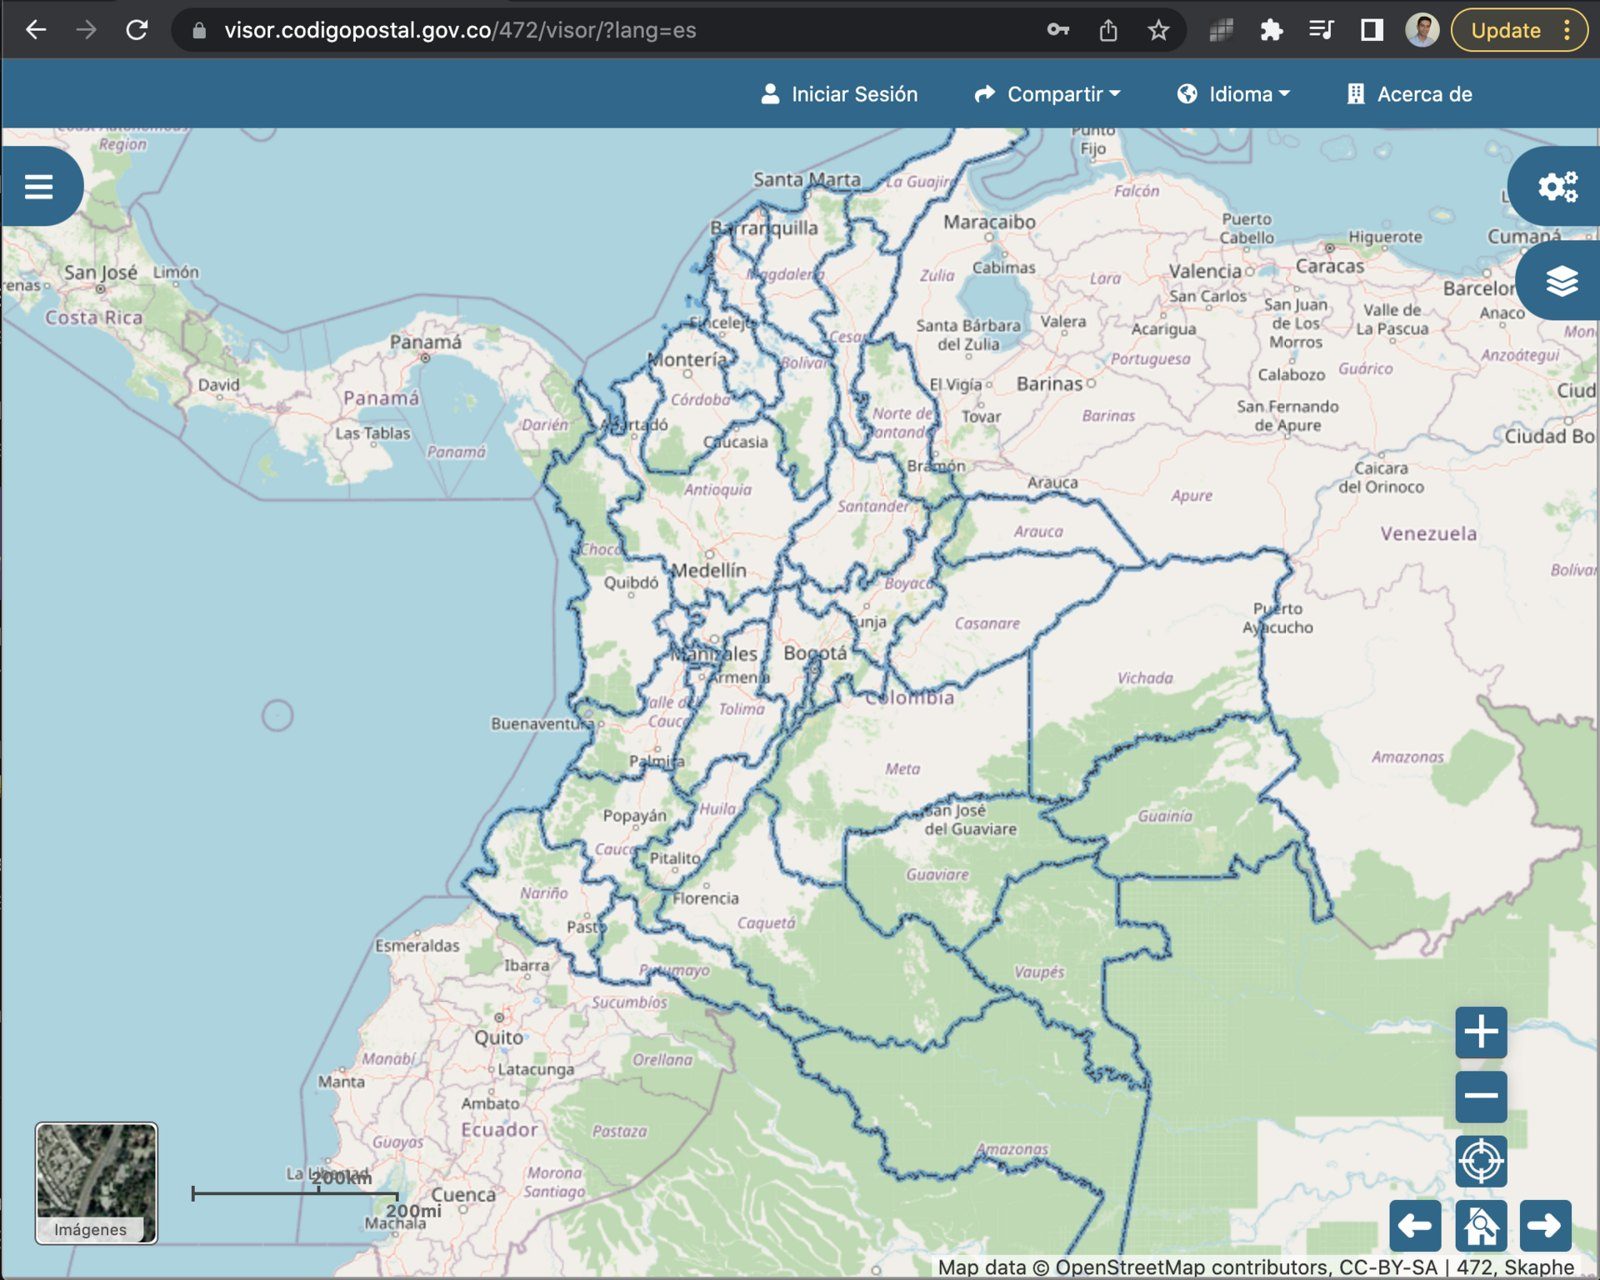Image resolution: width=1600 pixels, height=1280 pixels.
Task: Click the Vaupés department label
Action: [x=1039, y=972]
